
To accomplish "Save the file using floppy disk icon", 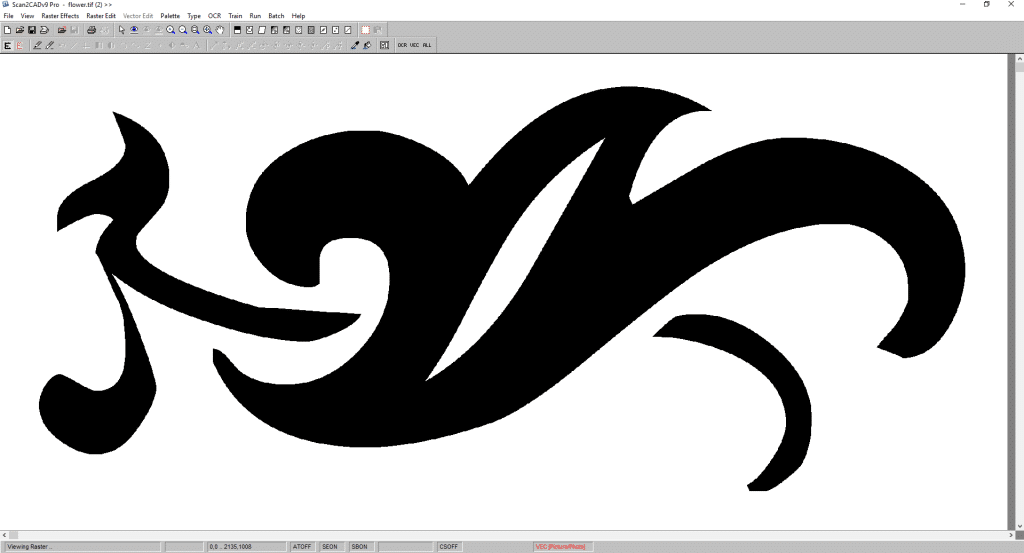I will point(32,30).
